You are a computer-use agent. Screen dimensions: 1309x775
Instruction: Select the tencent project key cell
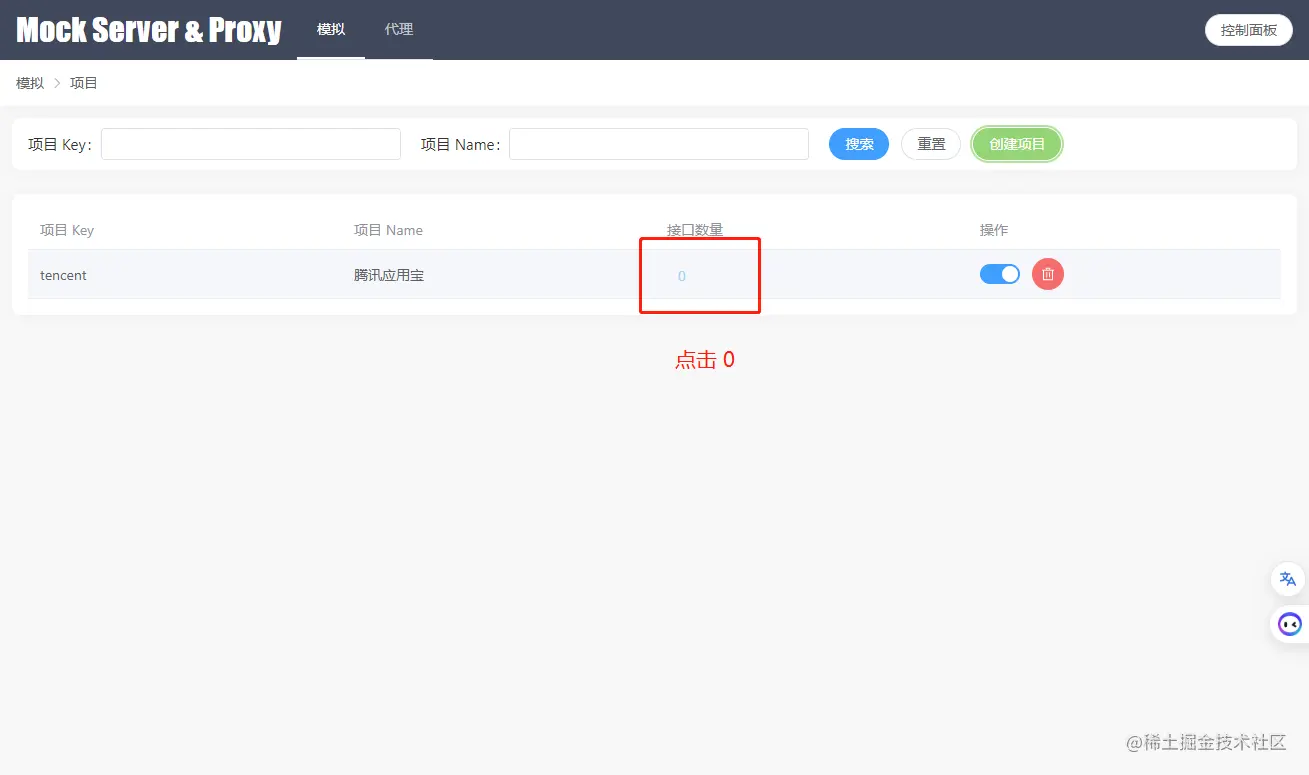[63, 275]
